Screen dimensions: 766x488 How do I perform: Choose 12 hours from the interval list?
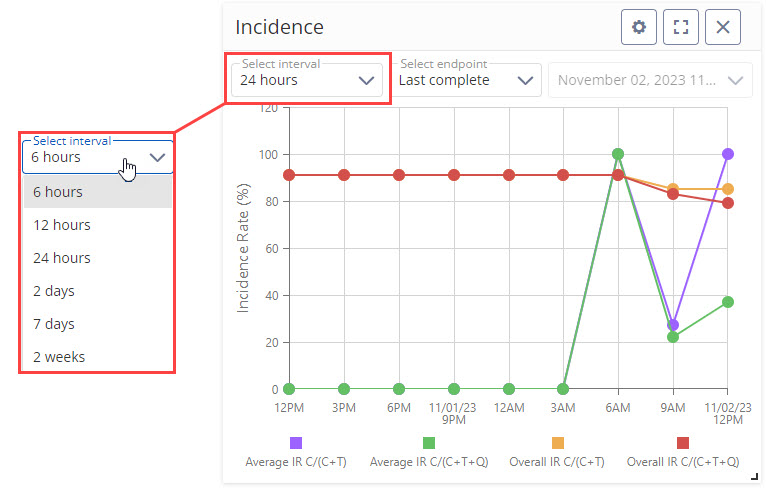(61, 225)
